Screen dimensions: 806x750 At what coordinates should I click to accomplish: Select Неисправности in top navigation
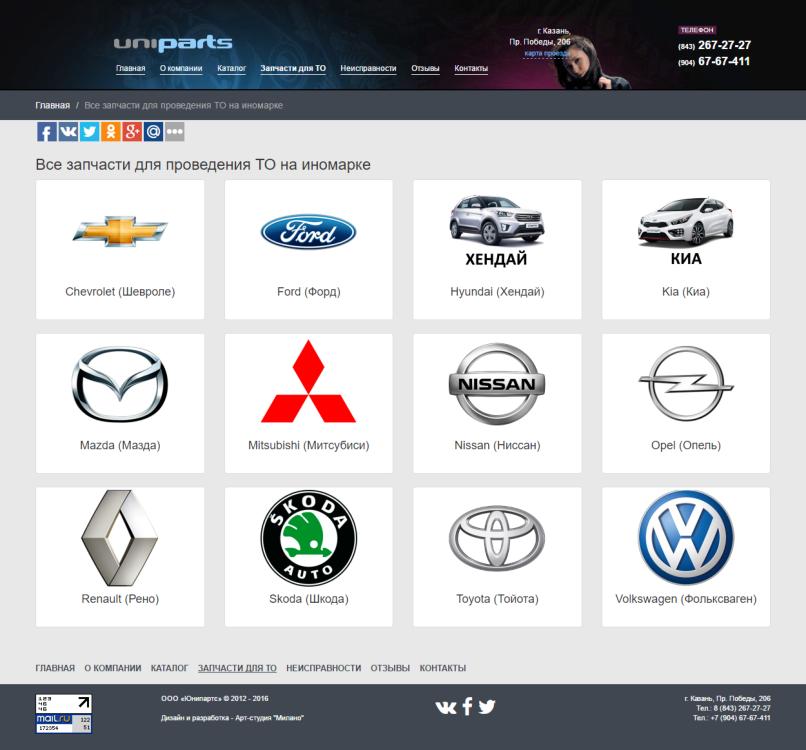(x=368, y=69)
